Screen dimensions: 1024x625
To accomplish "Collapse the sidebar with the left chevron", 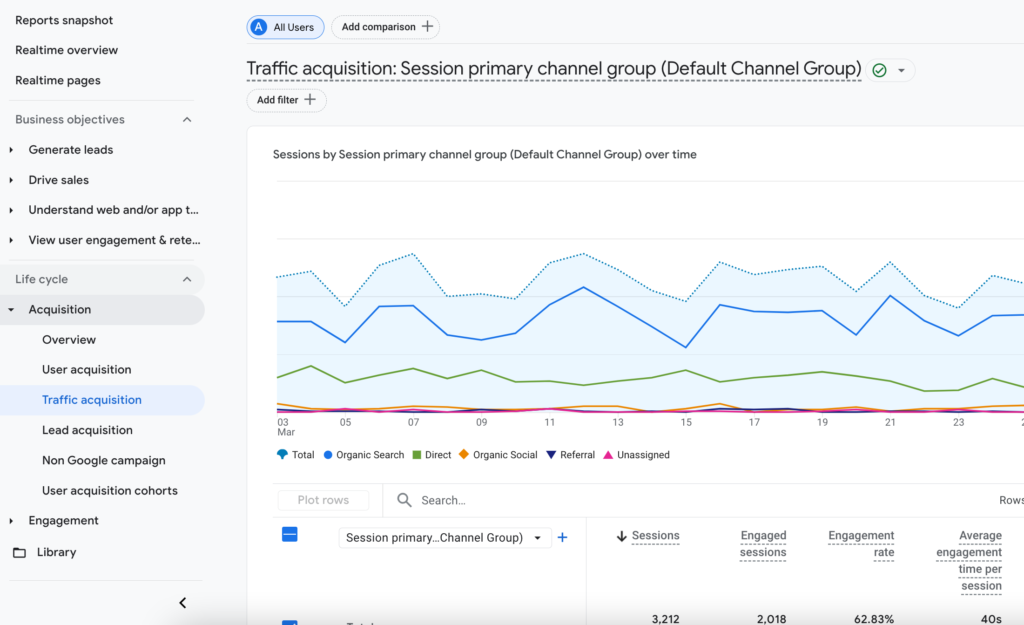I will tap(182, 603).
